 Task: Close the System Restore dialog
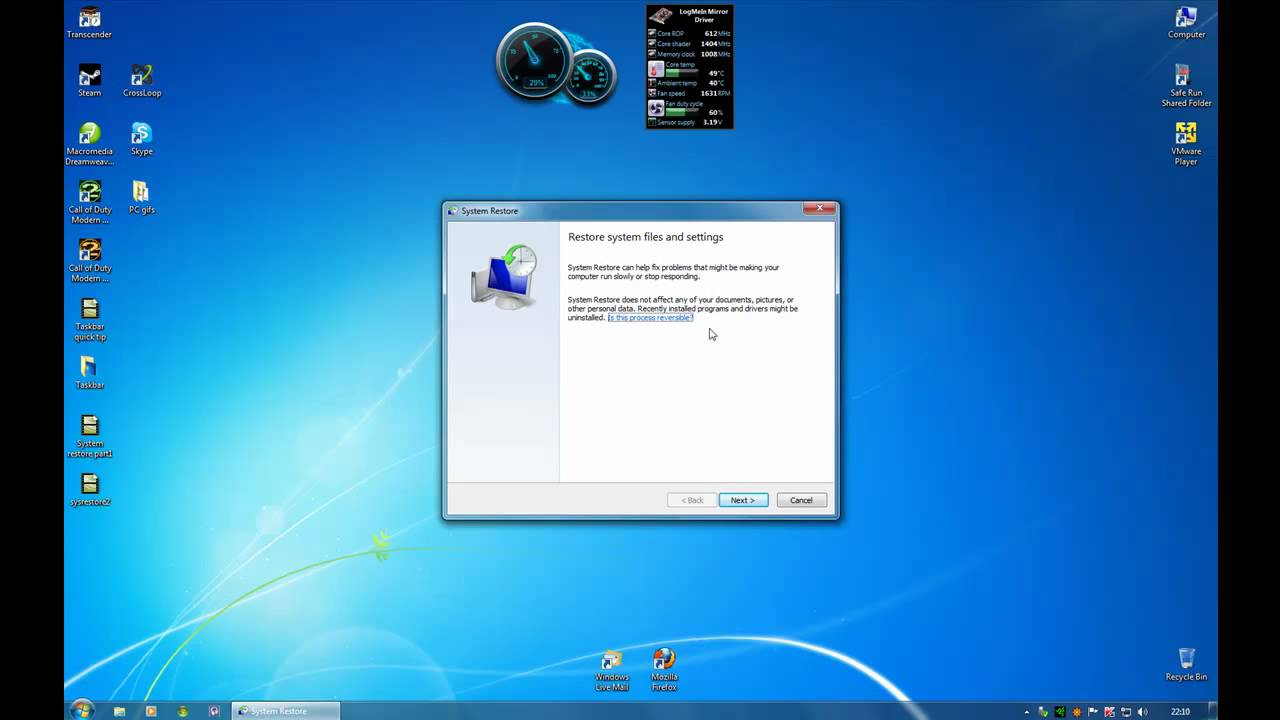[819, 208]
